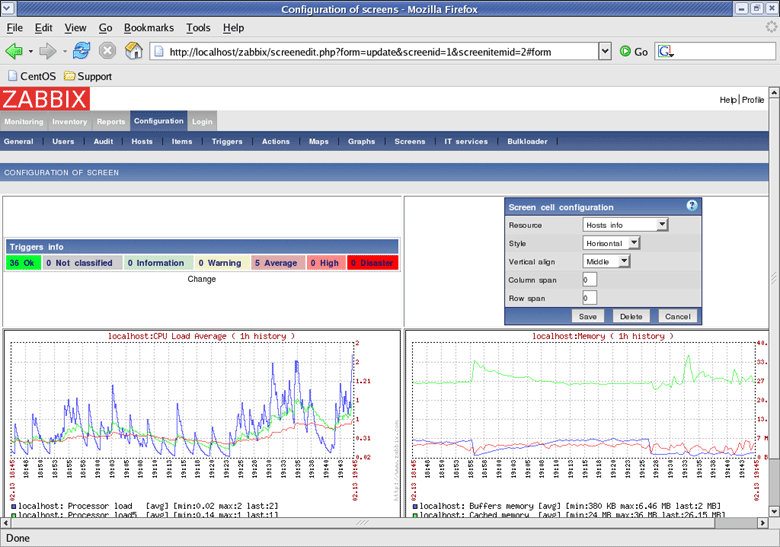780x547 pixels.
Task: Open the address bar URL history dropdown
Action: tap(604, 51)
